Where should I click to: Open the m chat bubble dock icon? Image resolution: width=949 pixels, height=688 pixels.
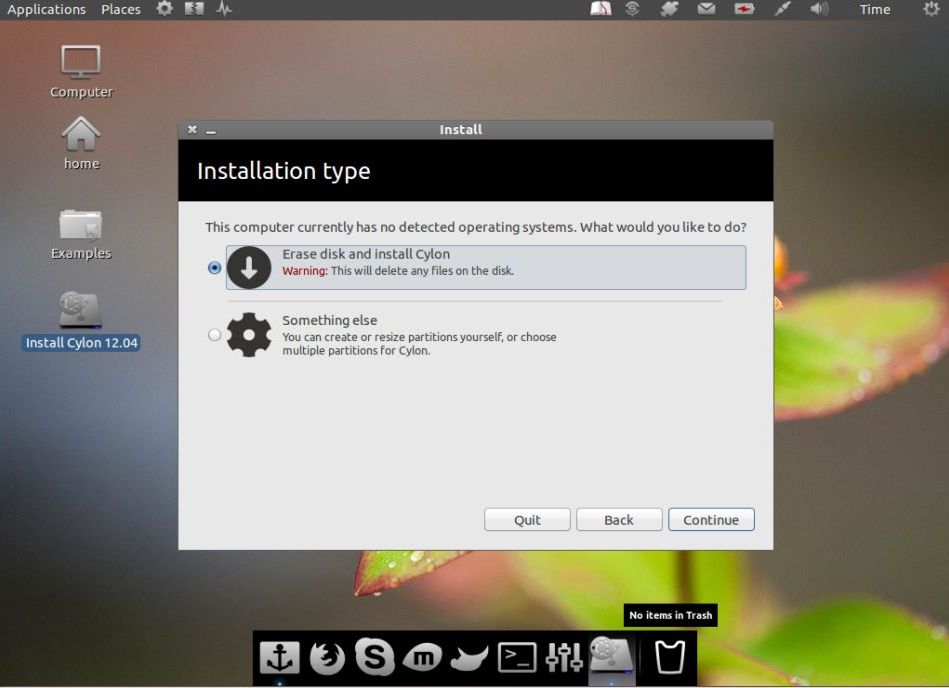click(x=422, y=657)
